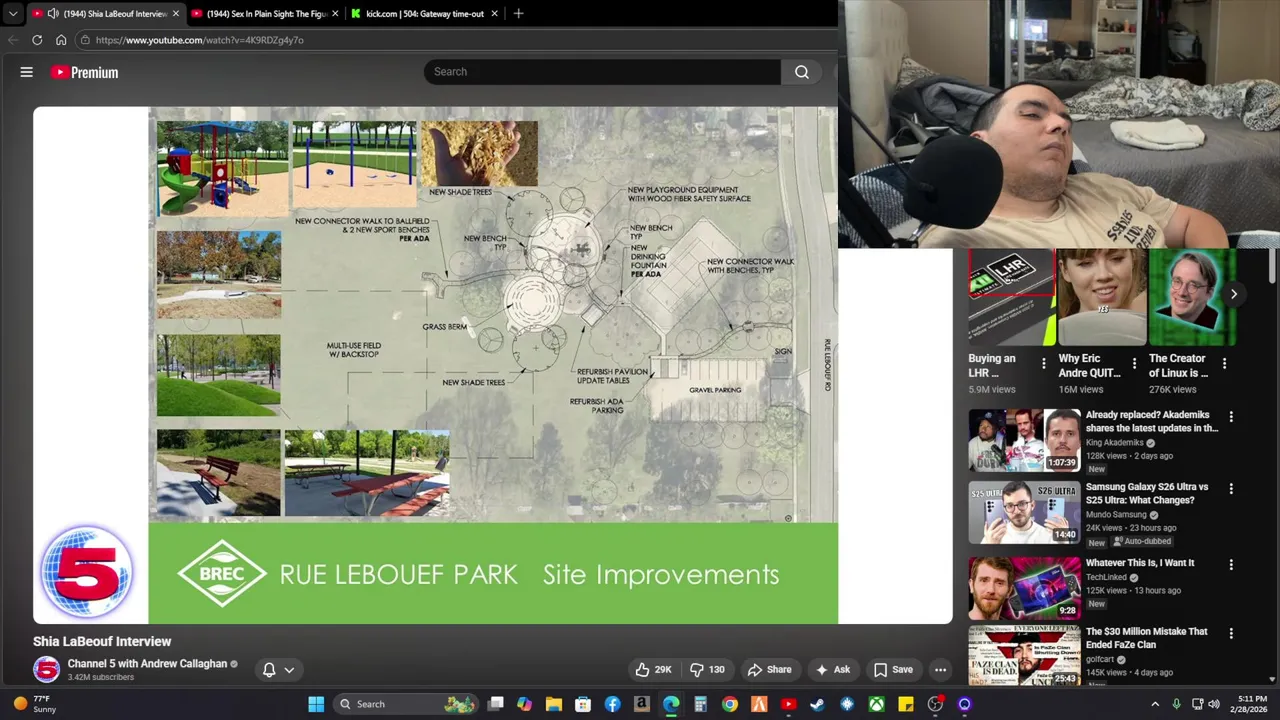Open the YouTube hamburger guide menu
Viewport: 1280px width, 720px height.
point(27,72)
